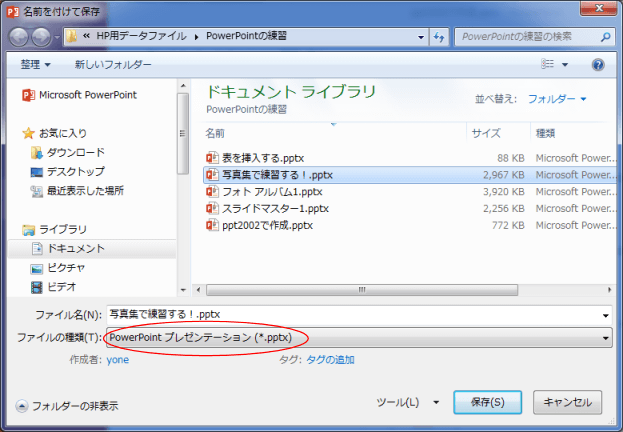Image resolution: width=623 pixels, height=432 pixels.
Task: Click the blue help icon
Action: click(598, 64)
